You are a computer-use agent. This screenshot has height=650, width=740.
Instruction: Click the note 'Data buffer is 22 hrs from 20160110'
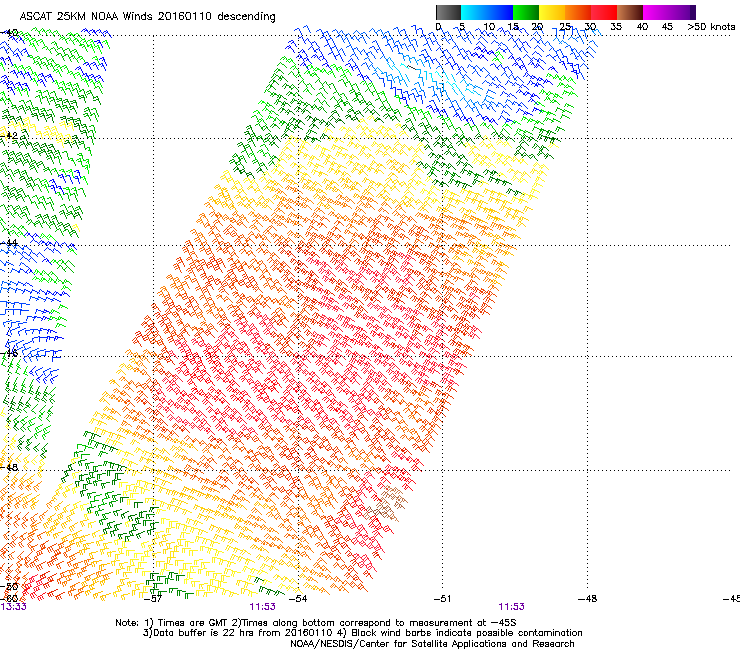click(x=244, y=633)
